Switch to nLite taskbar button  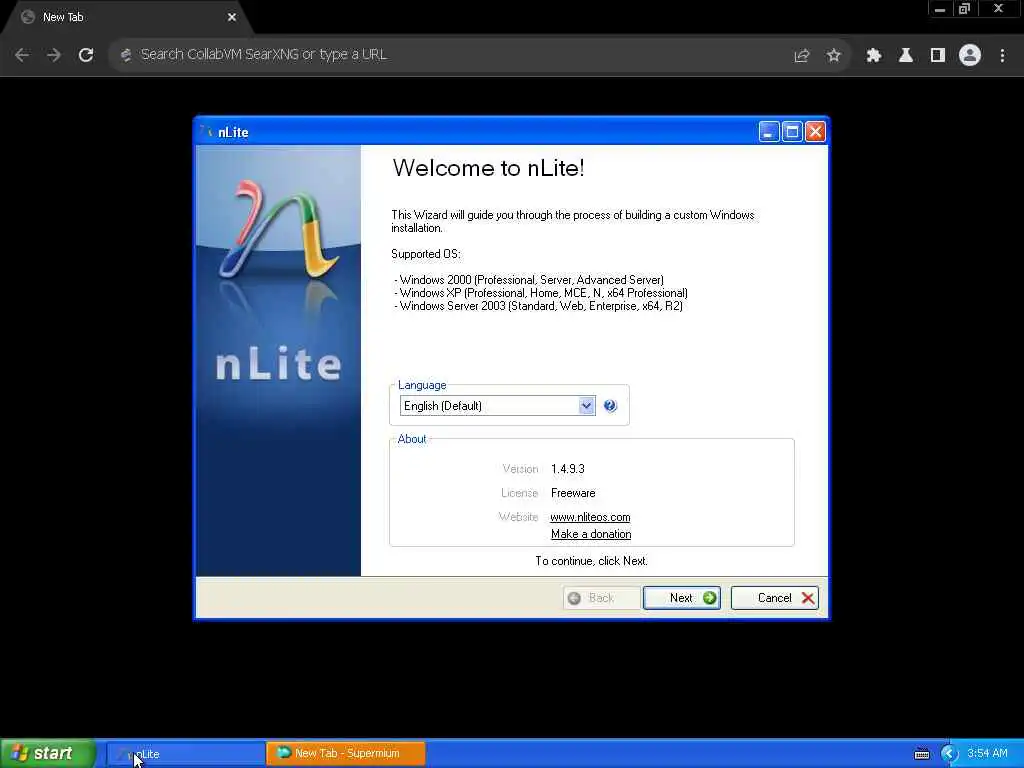pos(185,754)
